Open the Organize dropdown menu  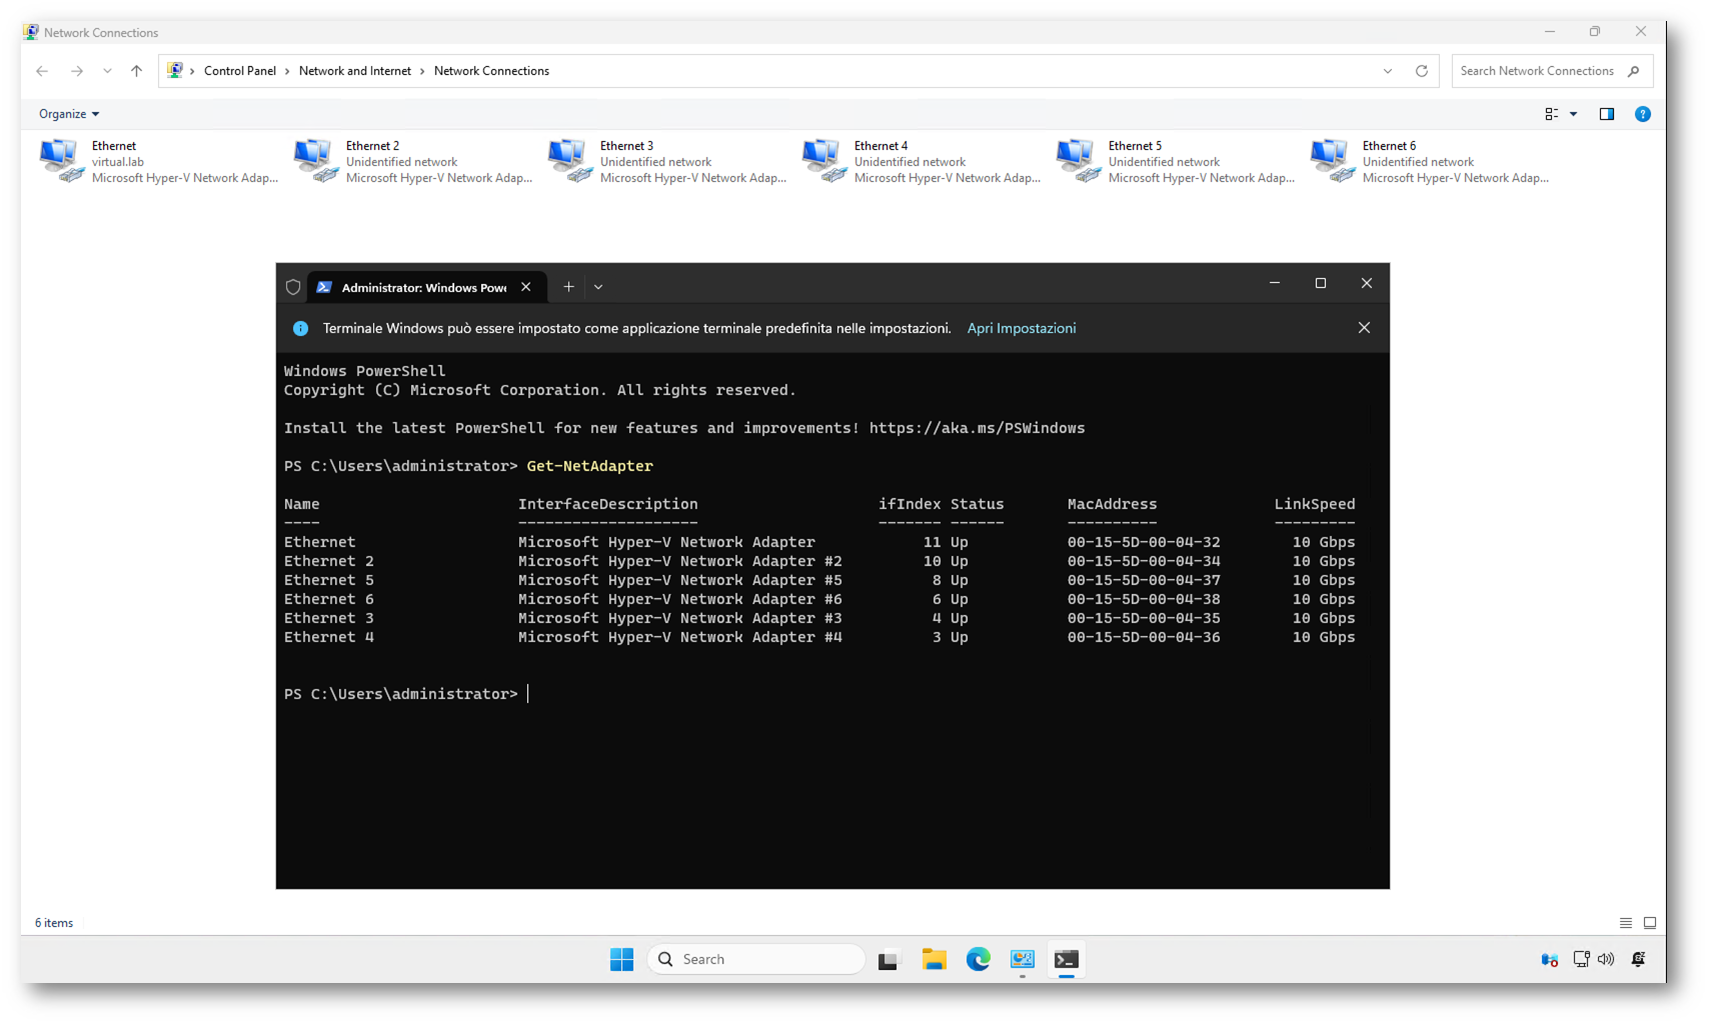tap(68, 114)
